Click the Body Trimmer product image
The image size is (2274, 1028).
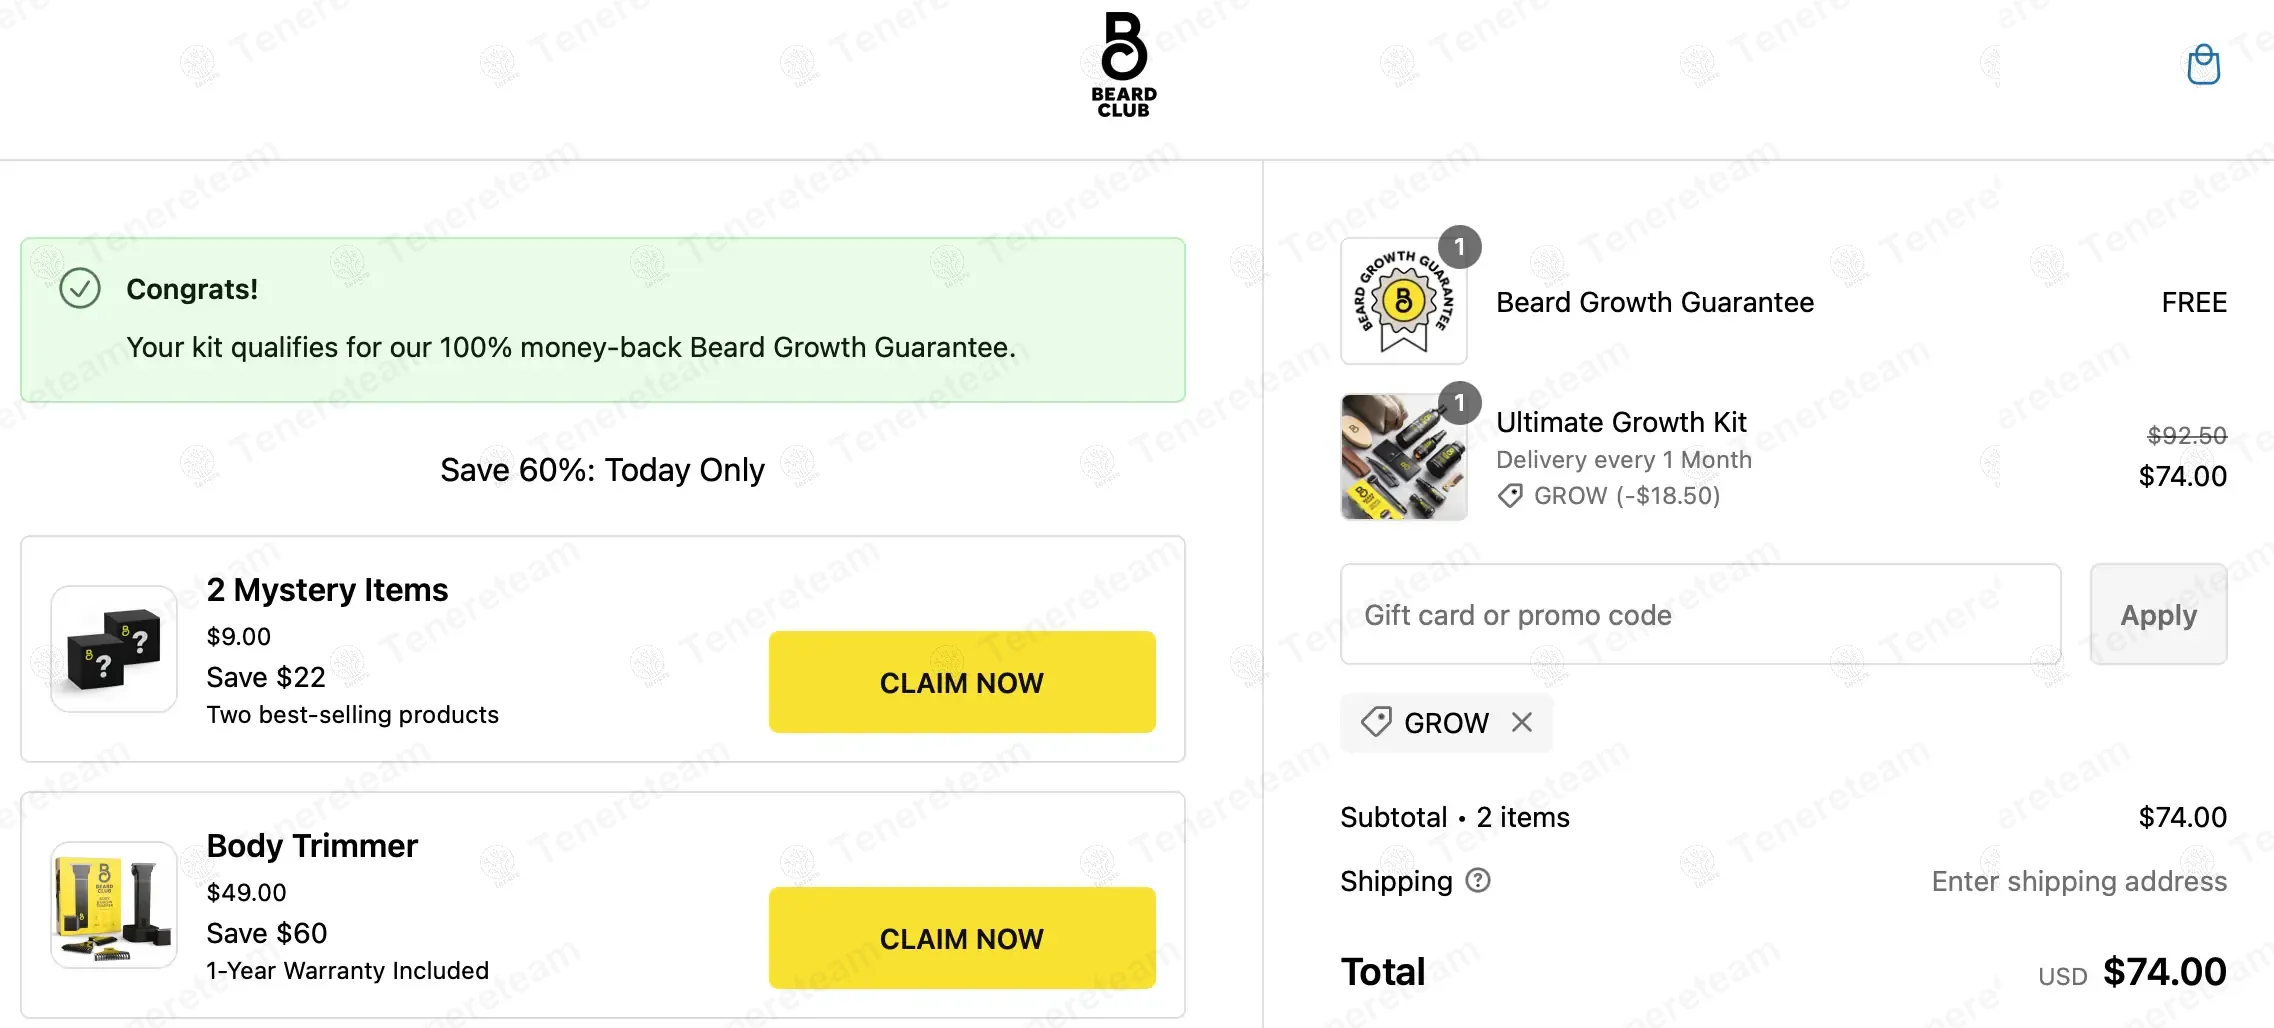[x=114, y=905]
